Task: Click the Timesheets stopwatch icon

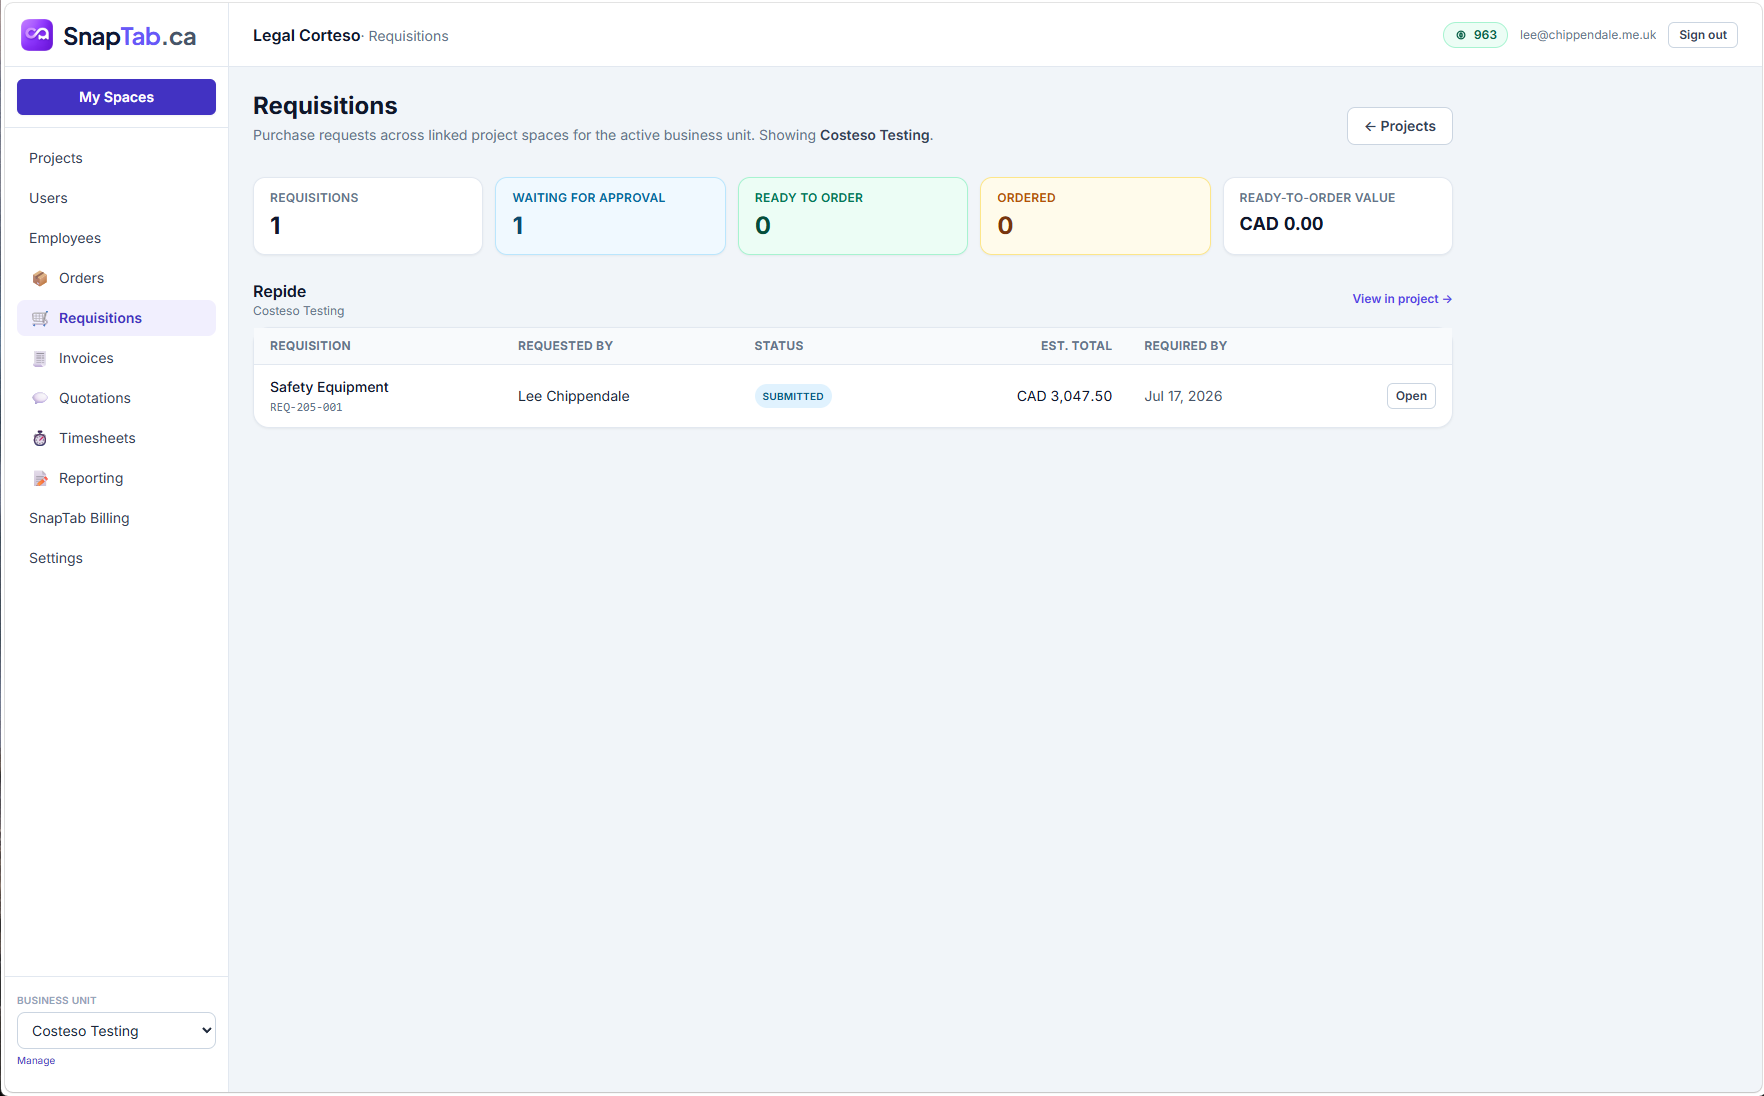Action: point(40,438)
